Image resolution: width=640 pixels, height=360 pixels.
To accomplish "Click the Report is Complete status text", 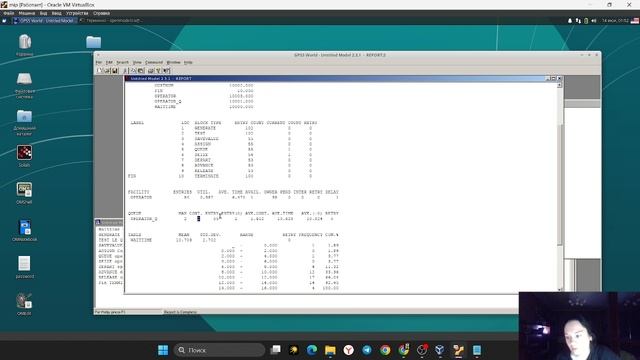I will (180, 312).
